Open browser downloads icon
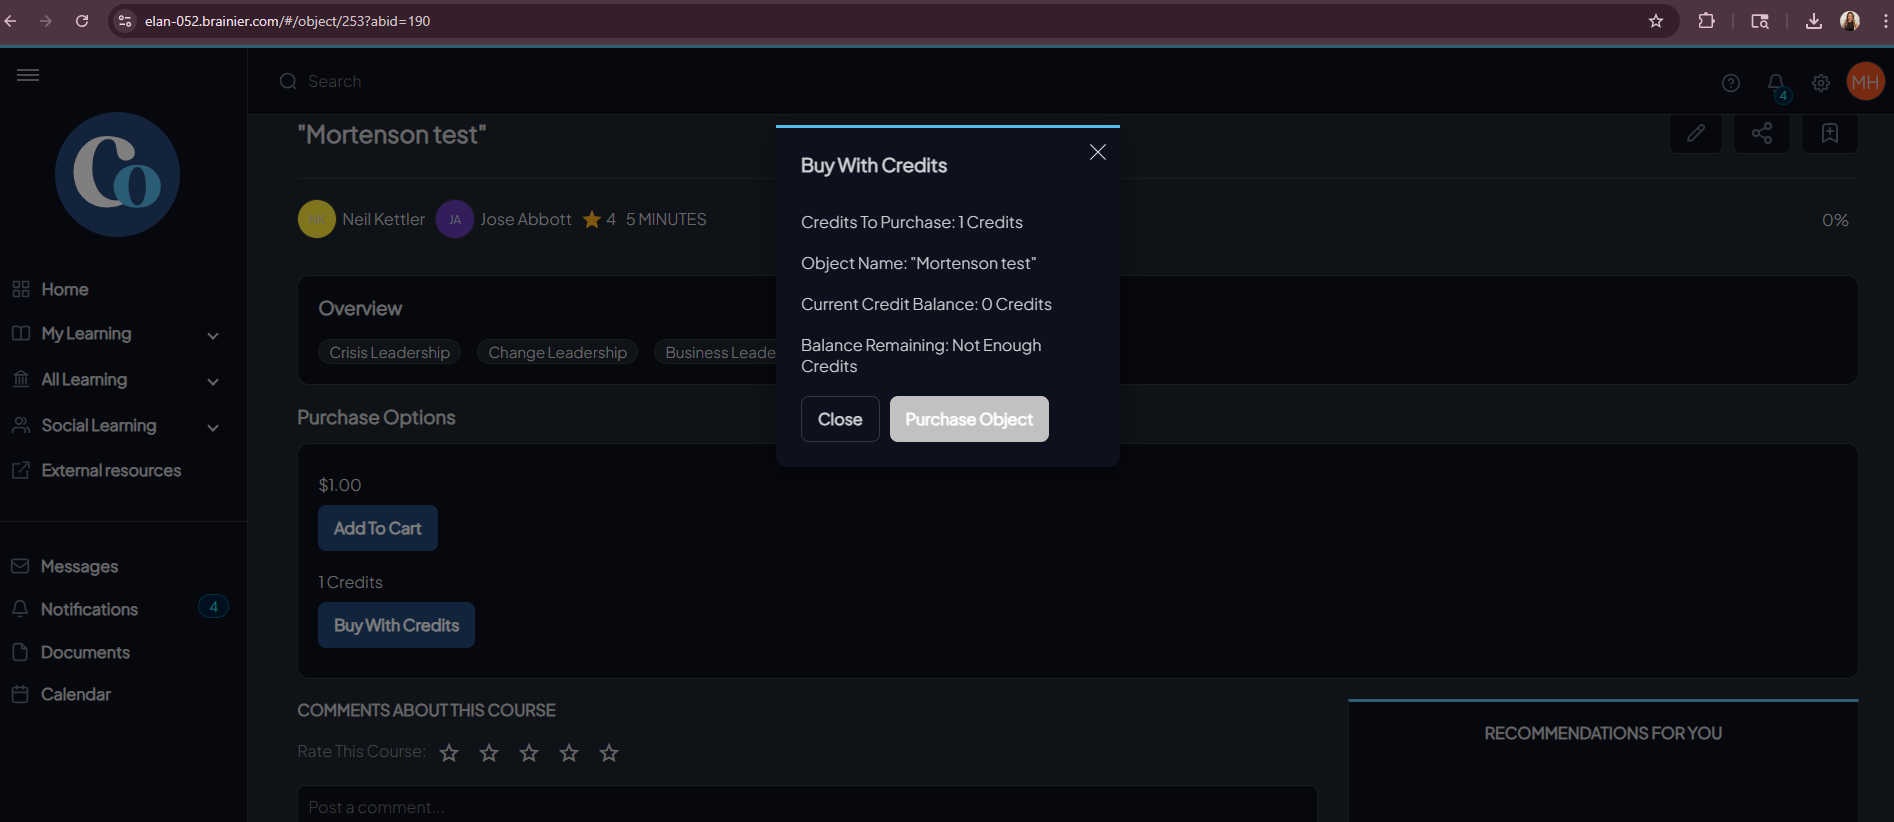1894x822 pixels. 1813,21
